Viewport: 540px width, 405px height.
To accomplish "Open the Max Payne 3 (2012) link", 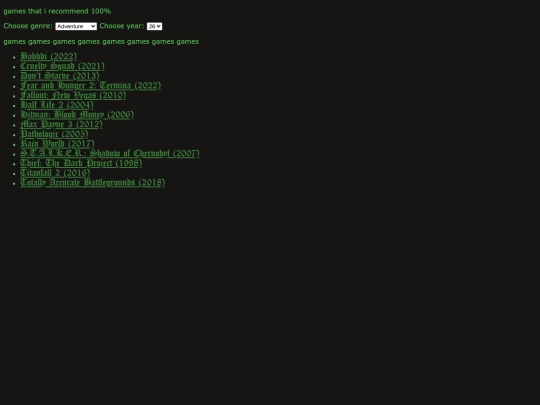I will pyautogui.click(x=61, y=124).
